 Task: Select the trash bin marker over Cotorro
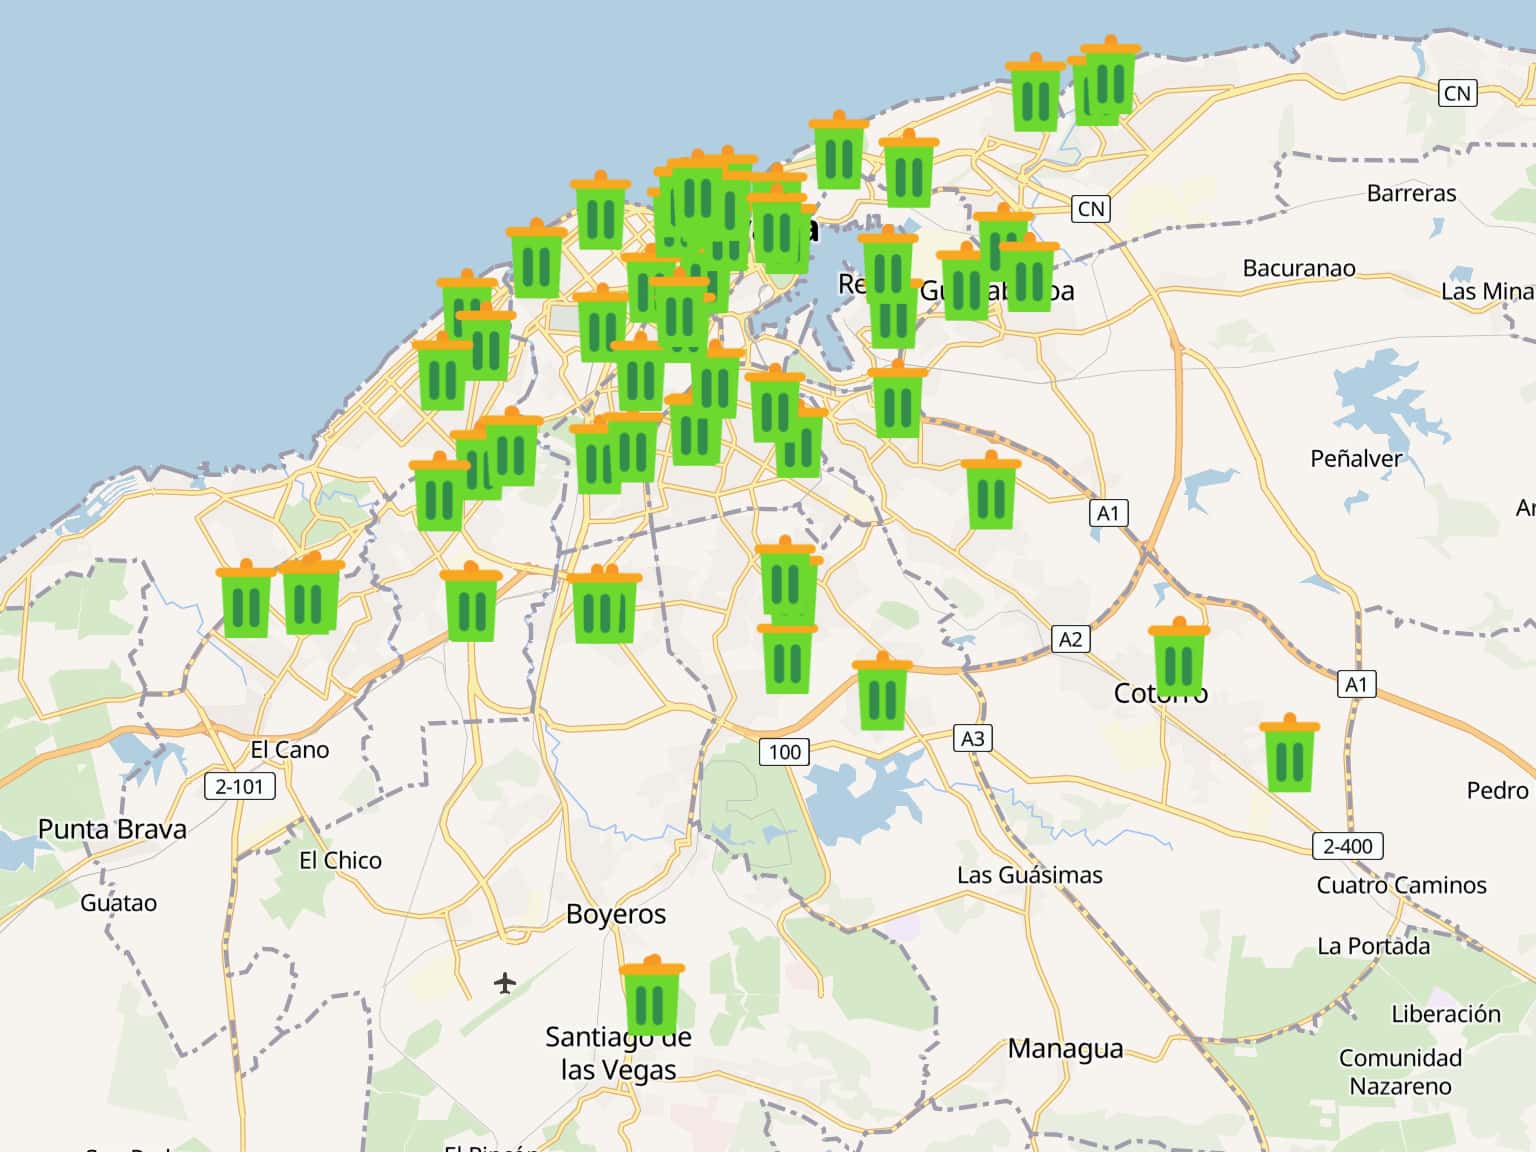coord(1179,659)
